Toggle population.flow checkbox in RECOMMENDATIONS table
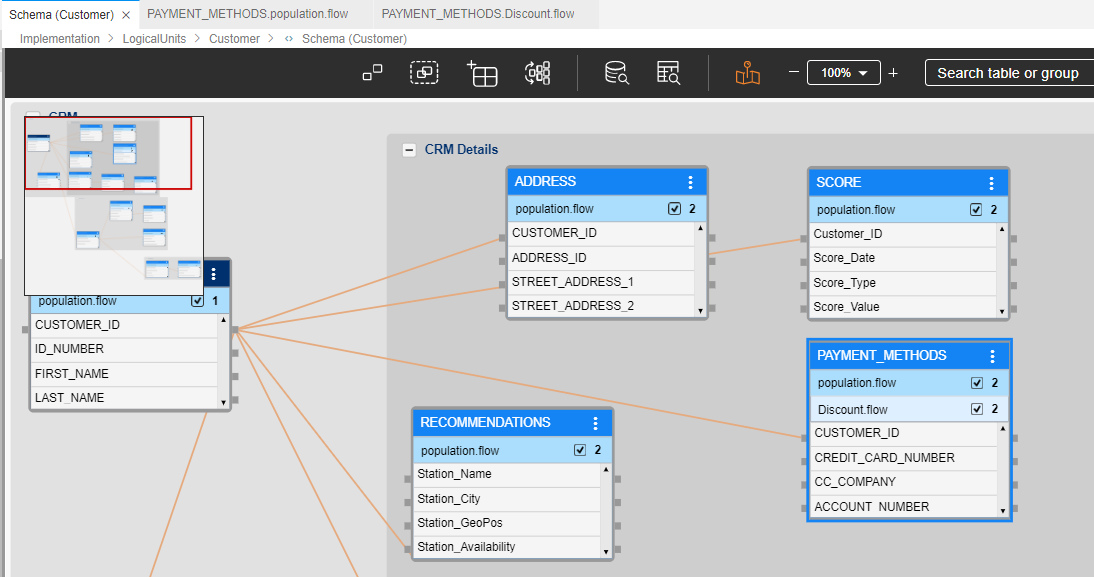1094x577 pixels. coord(580,451)
